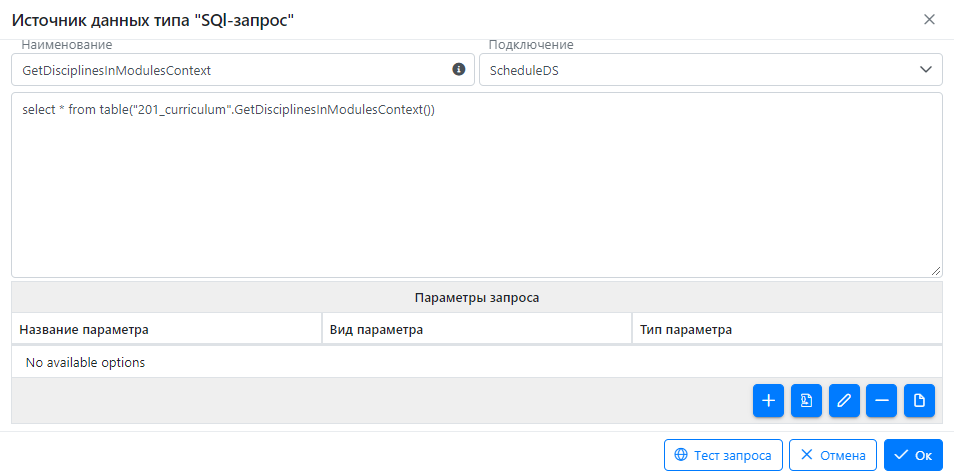Click the info icon in the Наименование field
Screen dimensions: 954x476
point(458,69)
